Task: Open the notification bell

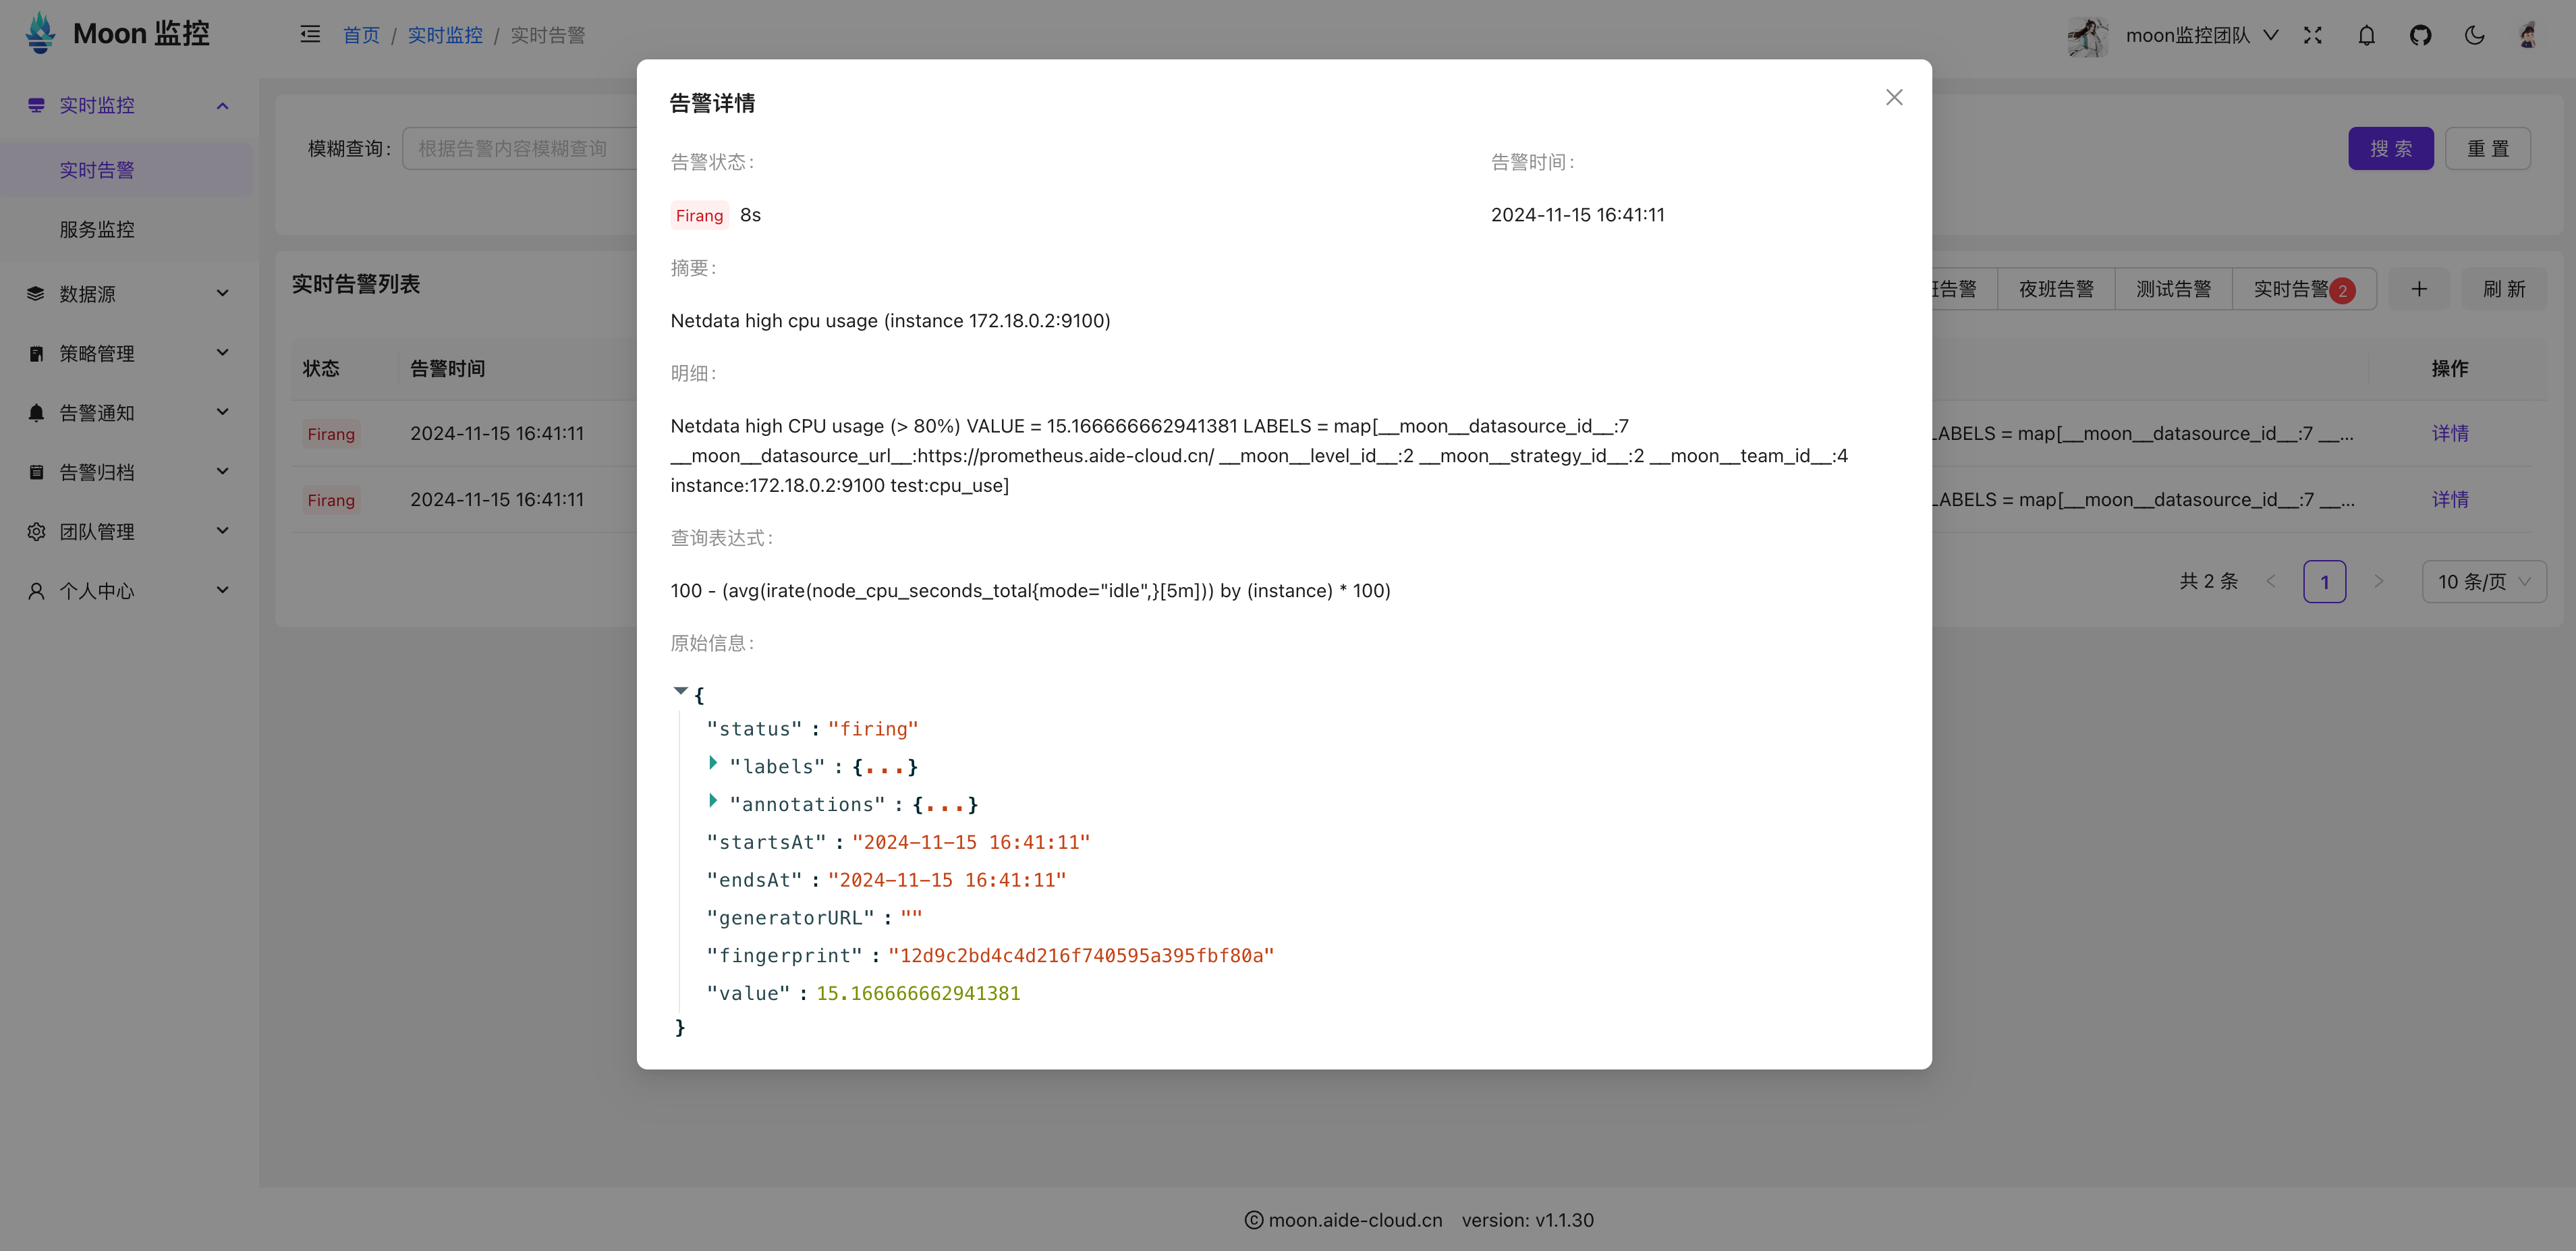Action: (2366, 36)
